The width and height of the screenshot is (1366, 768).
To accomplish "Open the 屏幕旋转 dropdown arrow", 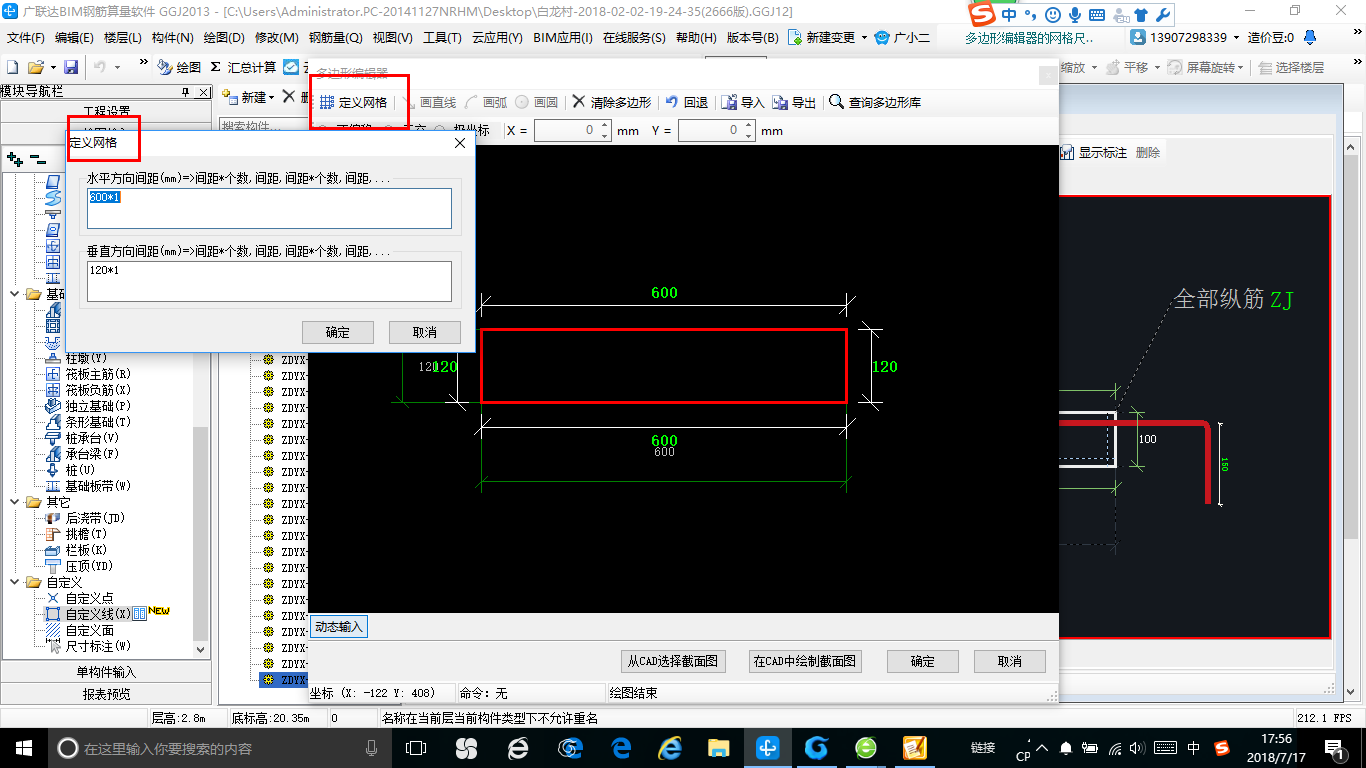I will 1241,67.
